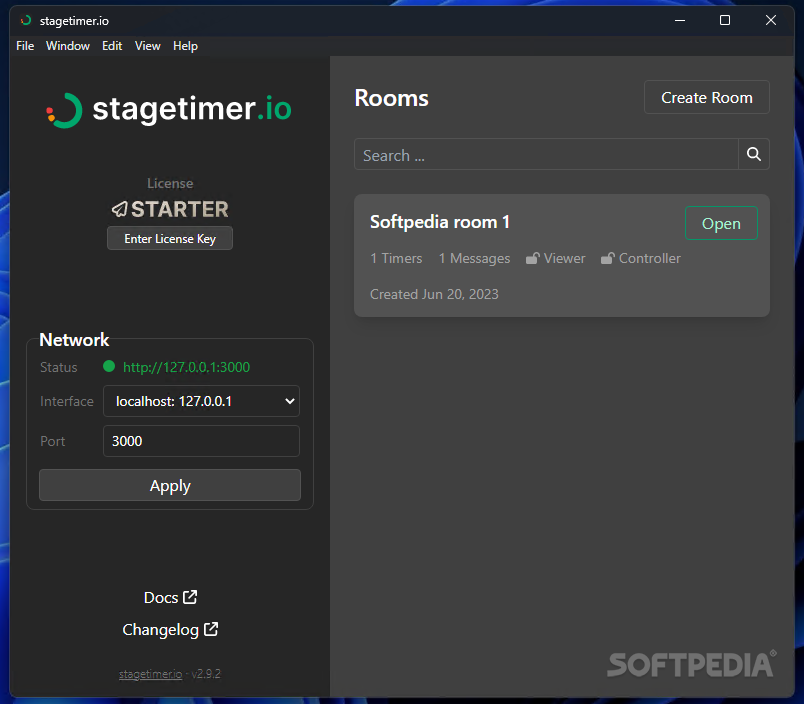Open the Changelog link
The width and height of the screenshot is (804, 704).
[x=170, y=630]
